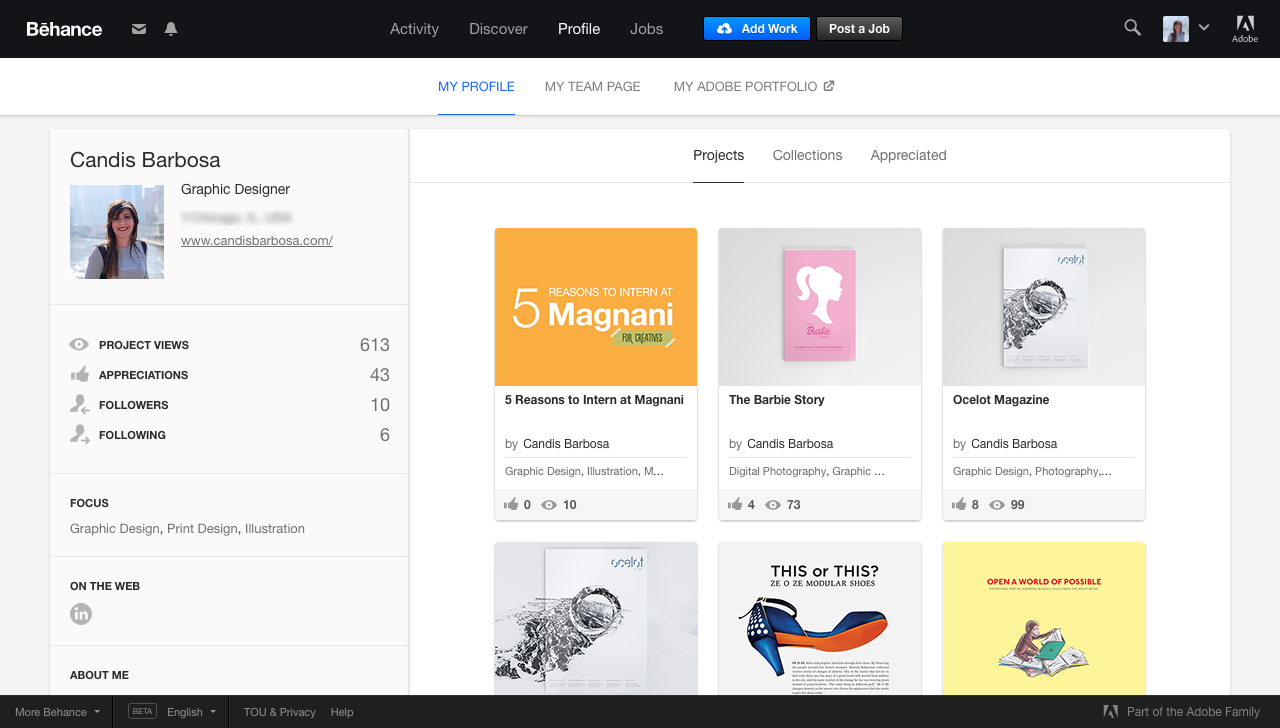Open The Barbie Story cover thumbnail

820,307
